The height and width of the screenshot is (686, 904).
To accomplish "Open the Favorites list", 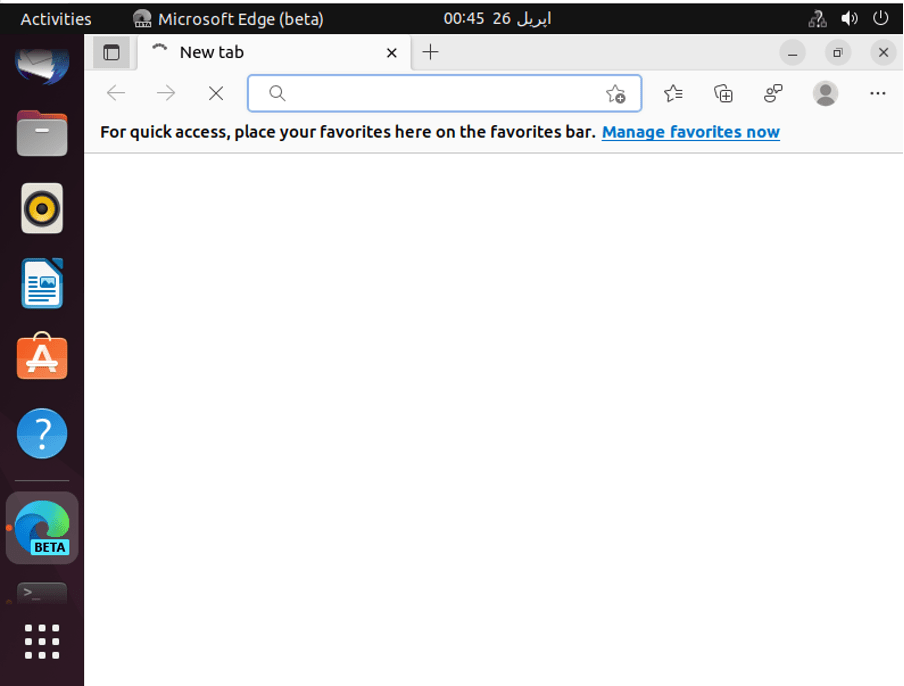I will [x=673, y=93].
